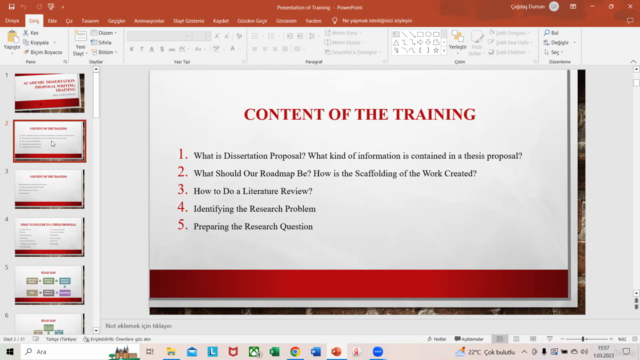
Task: Click Ne yapmak istediğinizi söyleyin search box
Action: (x=377, y=20)
